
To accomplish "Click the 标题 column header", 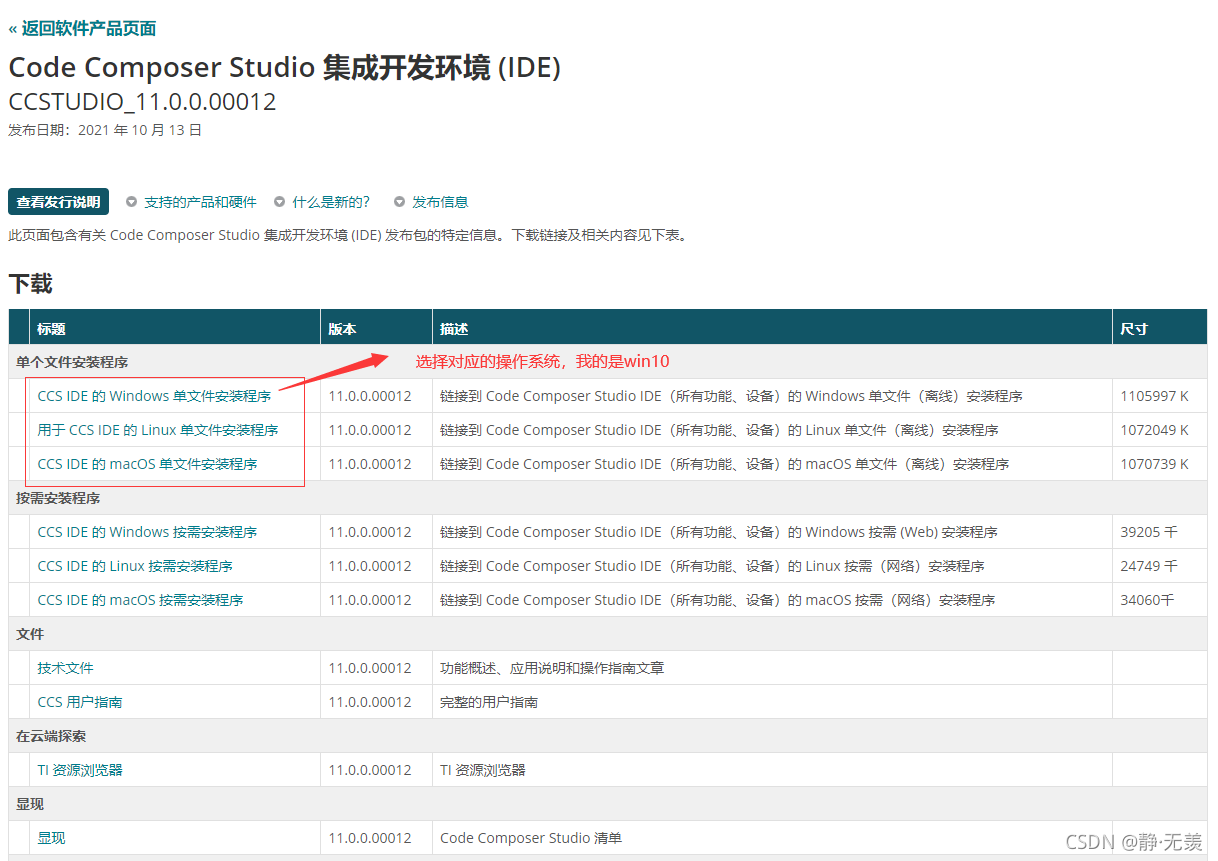I will (x=175, y=328).
